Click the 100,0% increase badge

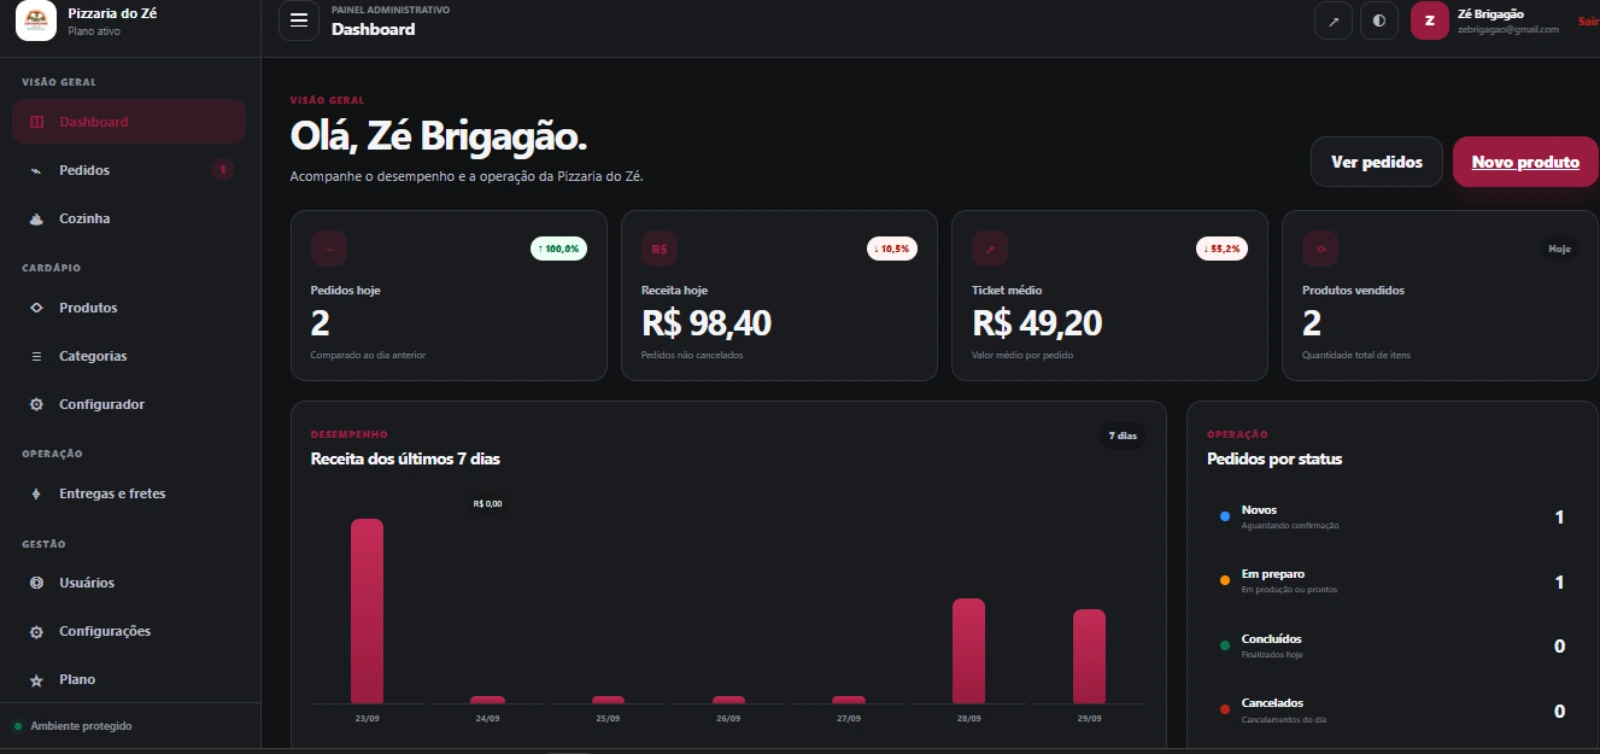click(x=559, y=249)
